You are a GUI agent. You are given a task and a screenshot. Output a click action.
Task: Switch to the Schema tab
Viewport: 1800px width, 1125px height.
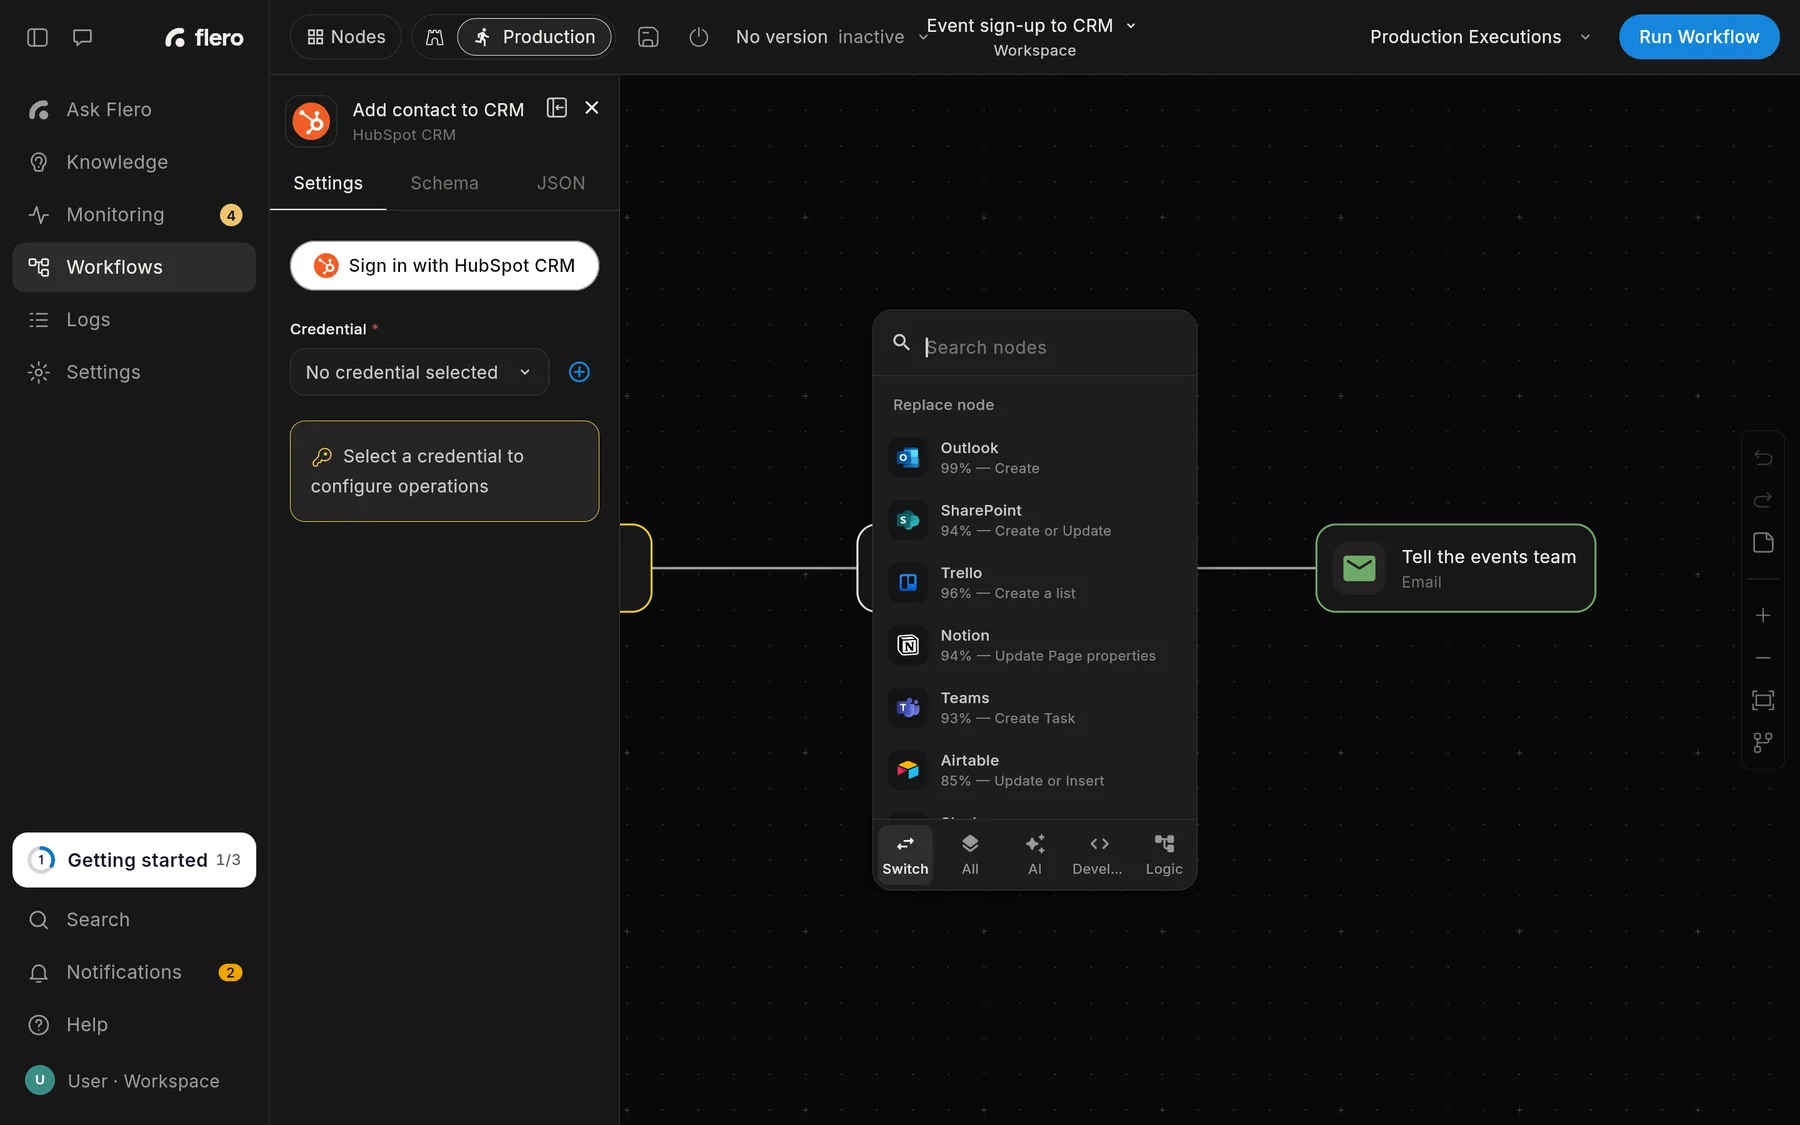pos(444,183)
